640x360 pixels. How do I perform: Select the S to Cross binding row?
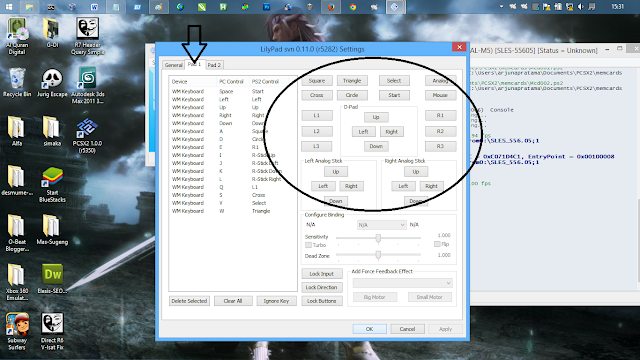(233, 195)
